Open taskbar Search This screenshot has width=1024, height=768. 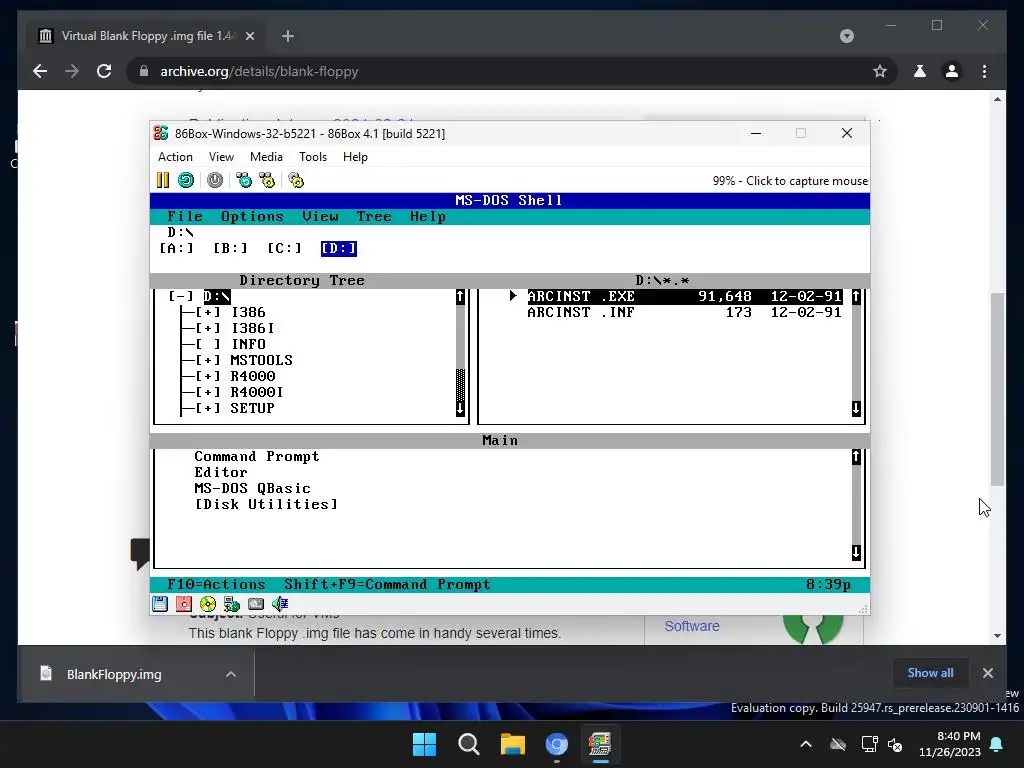(x=468, y=744)
